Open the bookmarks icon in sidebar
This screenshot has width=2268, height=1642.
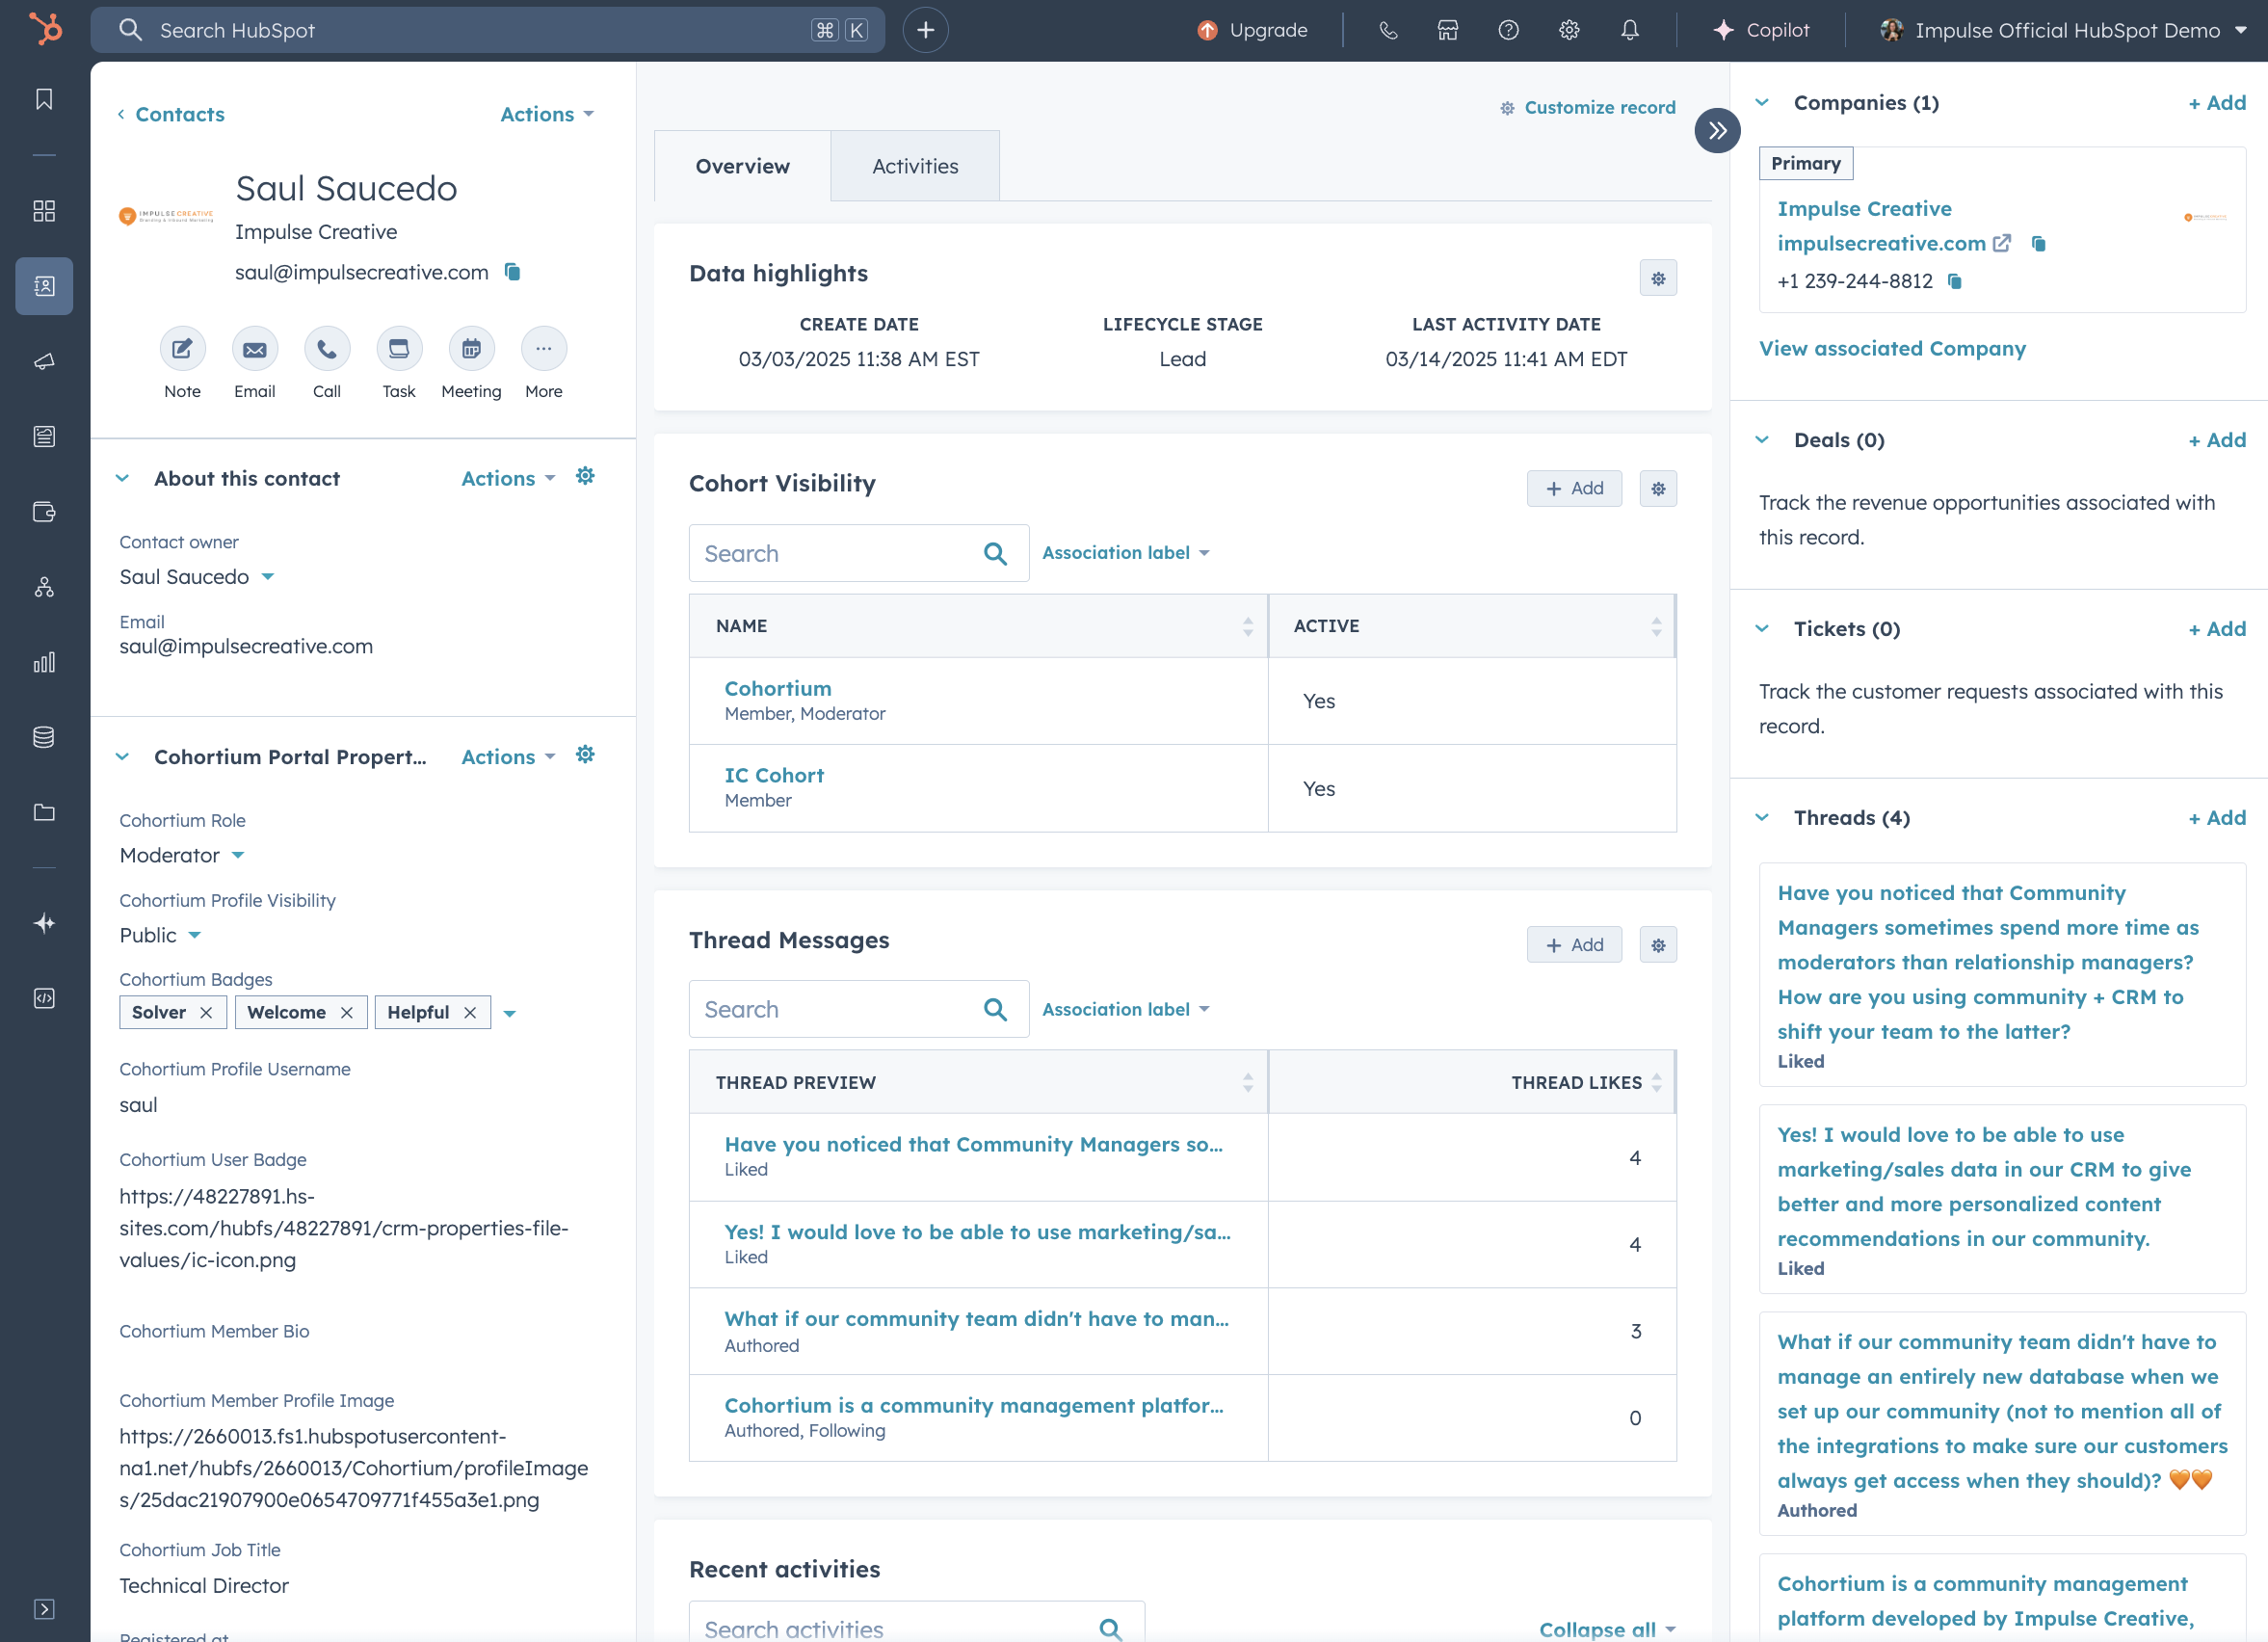tap(44, 99)
